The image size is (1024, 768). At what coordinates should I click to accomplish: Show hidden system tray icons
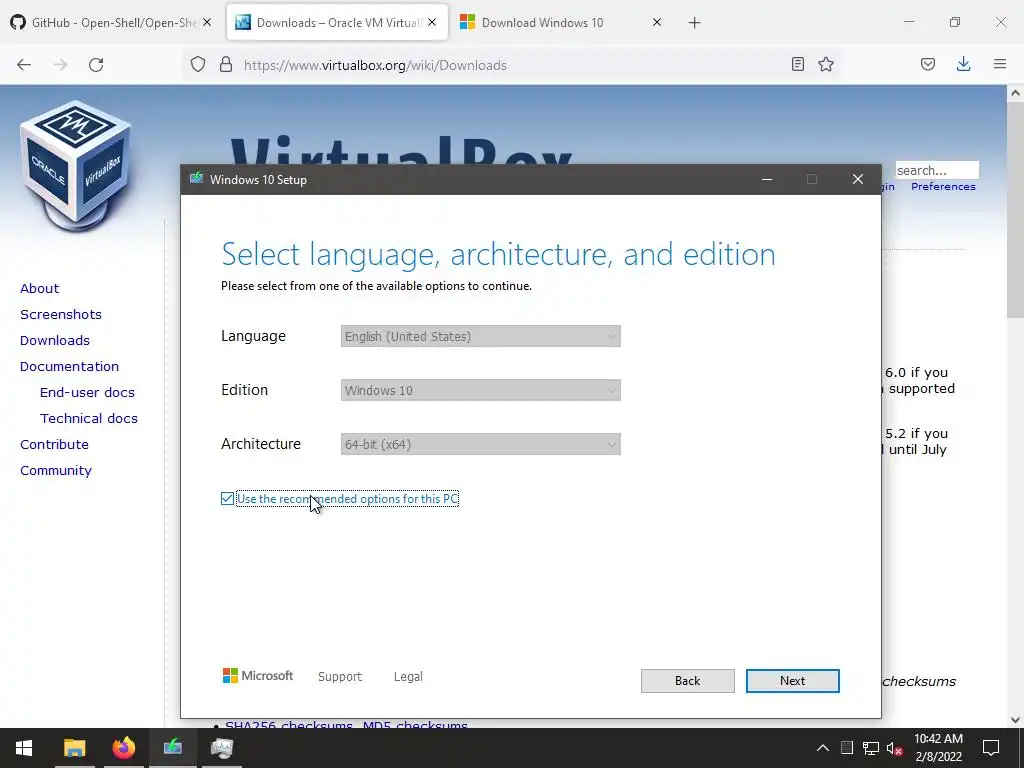pyautogui.click(x=823, y=748)
